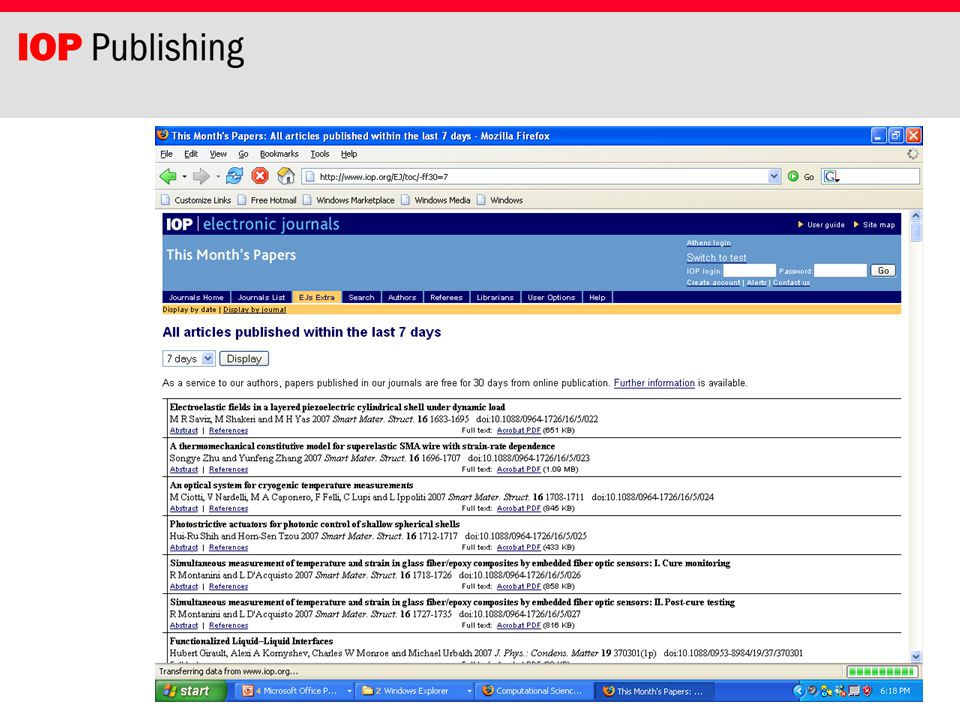960x720 pixels.
Task: Switch to Windows Explorer taskbar group
Action: [x=416, y=691]
